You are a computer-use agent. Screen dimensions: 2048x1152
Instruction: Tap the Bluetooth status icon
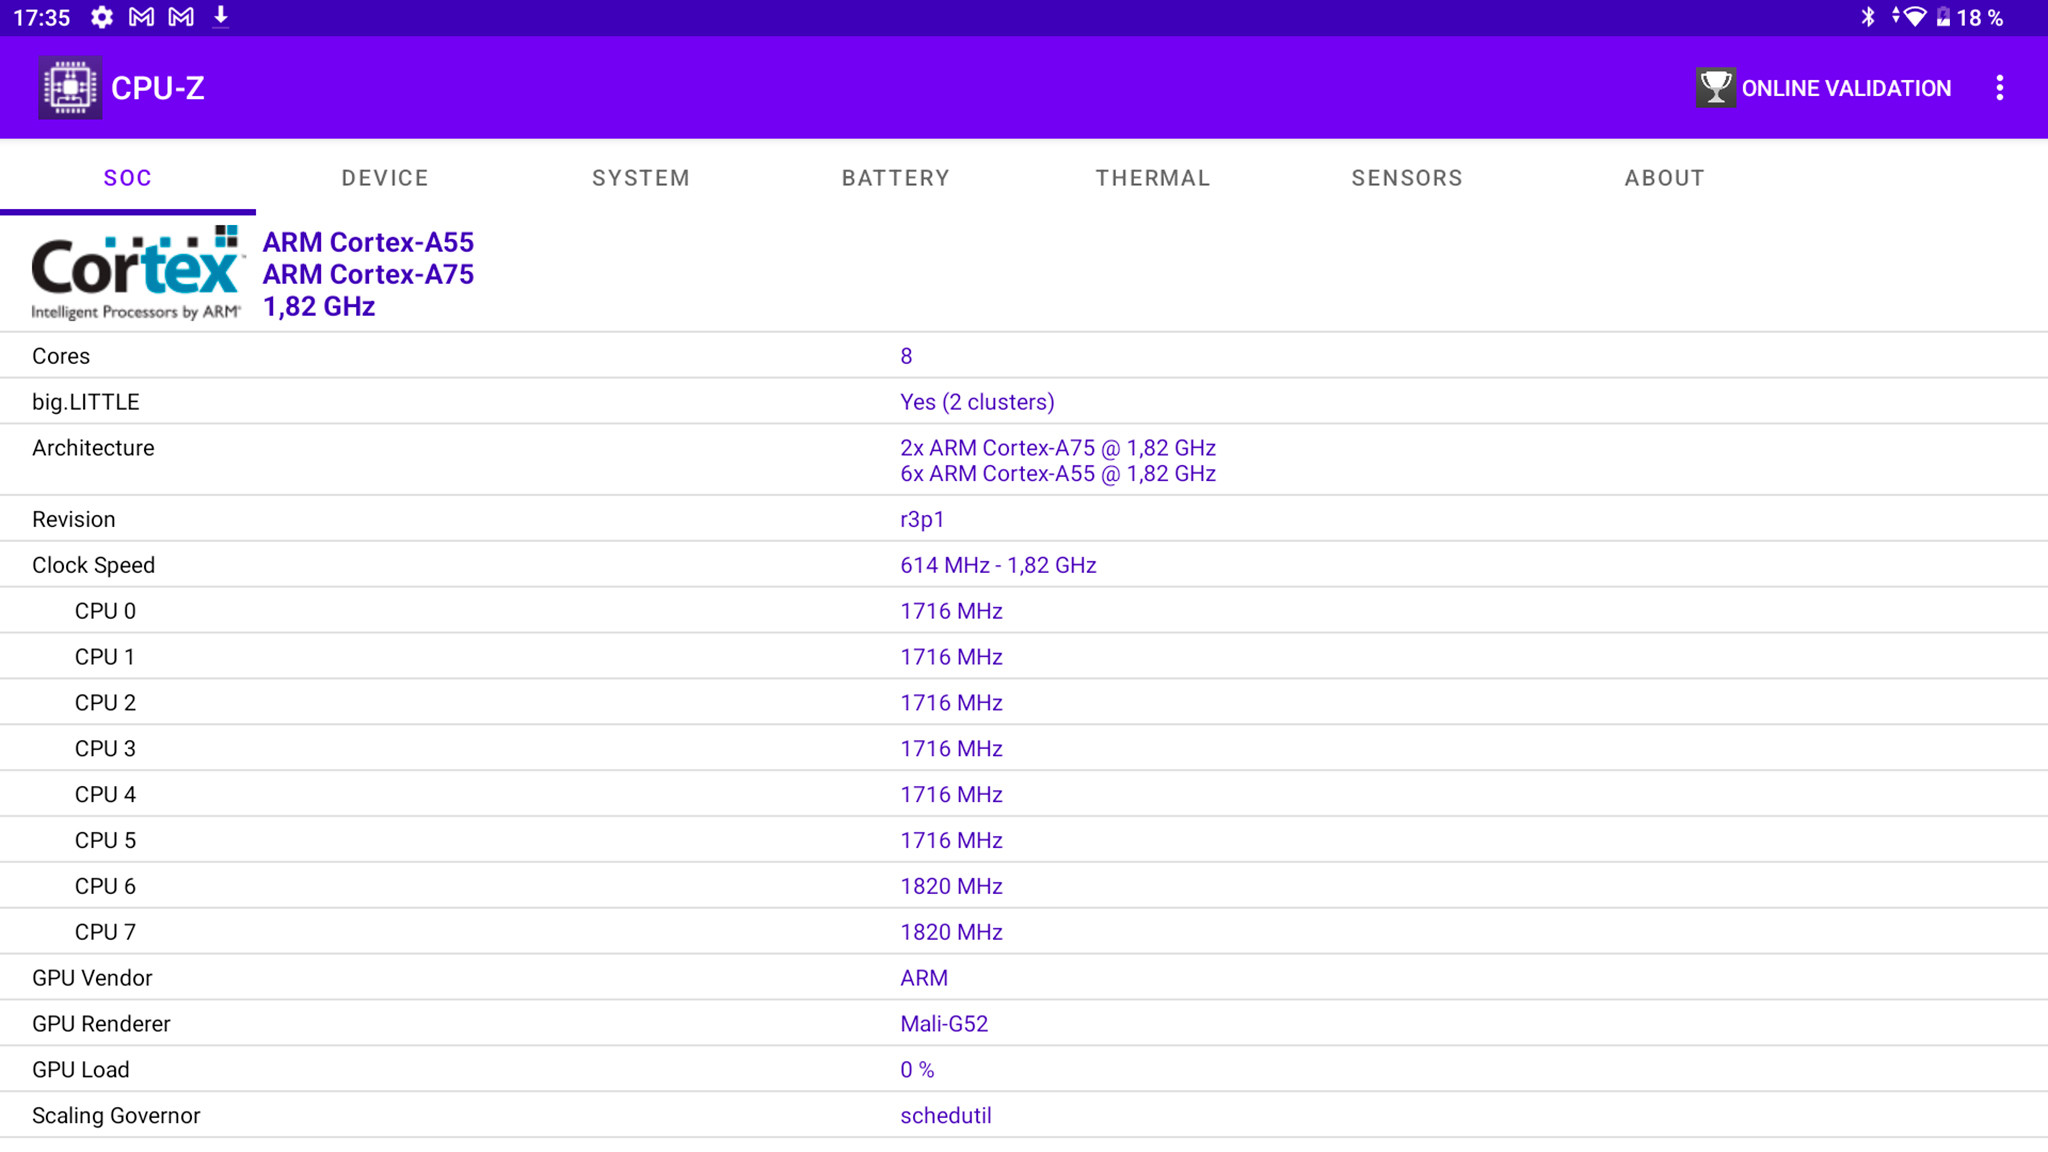click(x=1867, y=17)
